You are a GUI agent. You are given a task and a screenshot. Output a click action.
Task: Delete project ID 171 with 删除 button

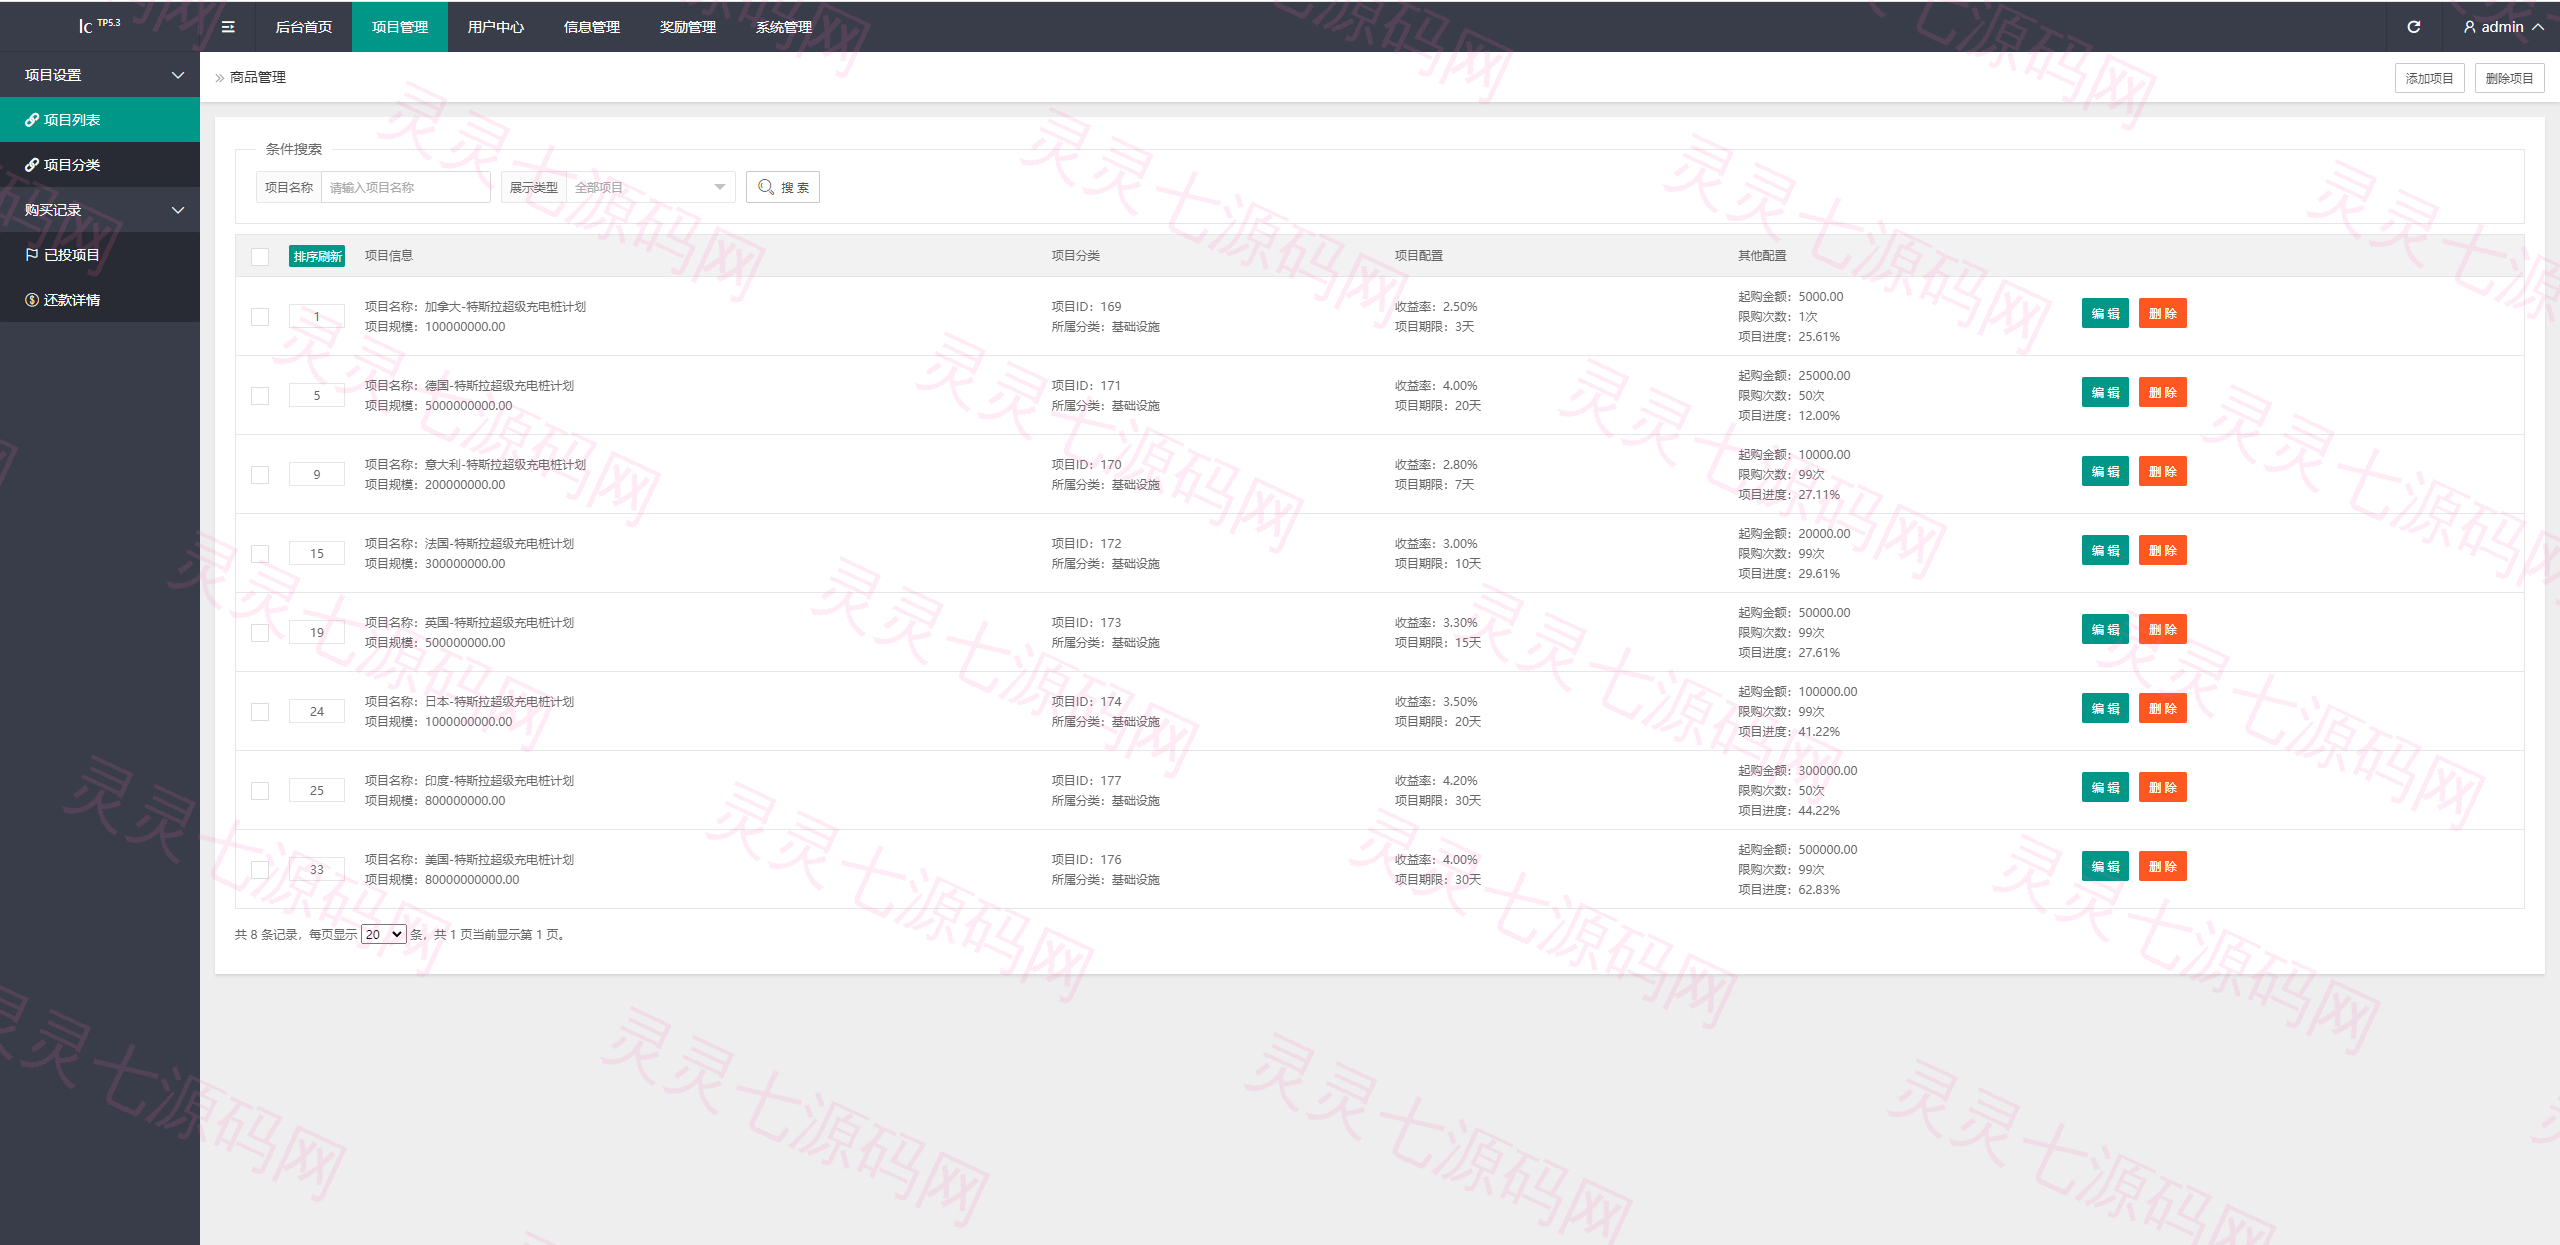[x=2163, y=392]
